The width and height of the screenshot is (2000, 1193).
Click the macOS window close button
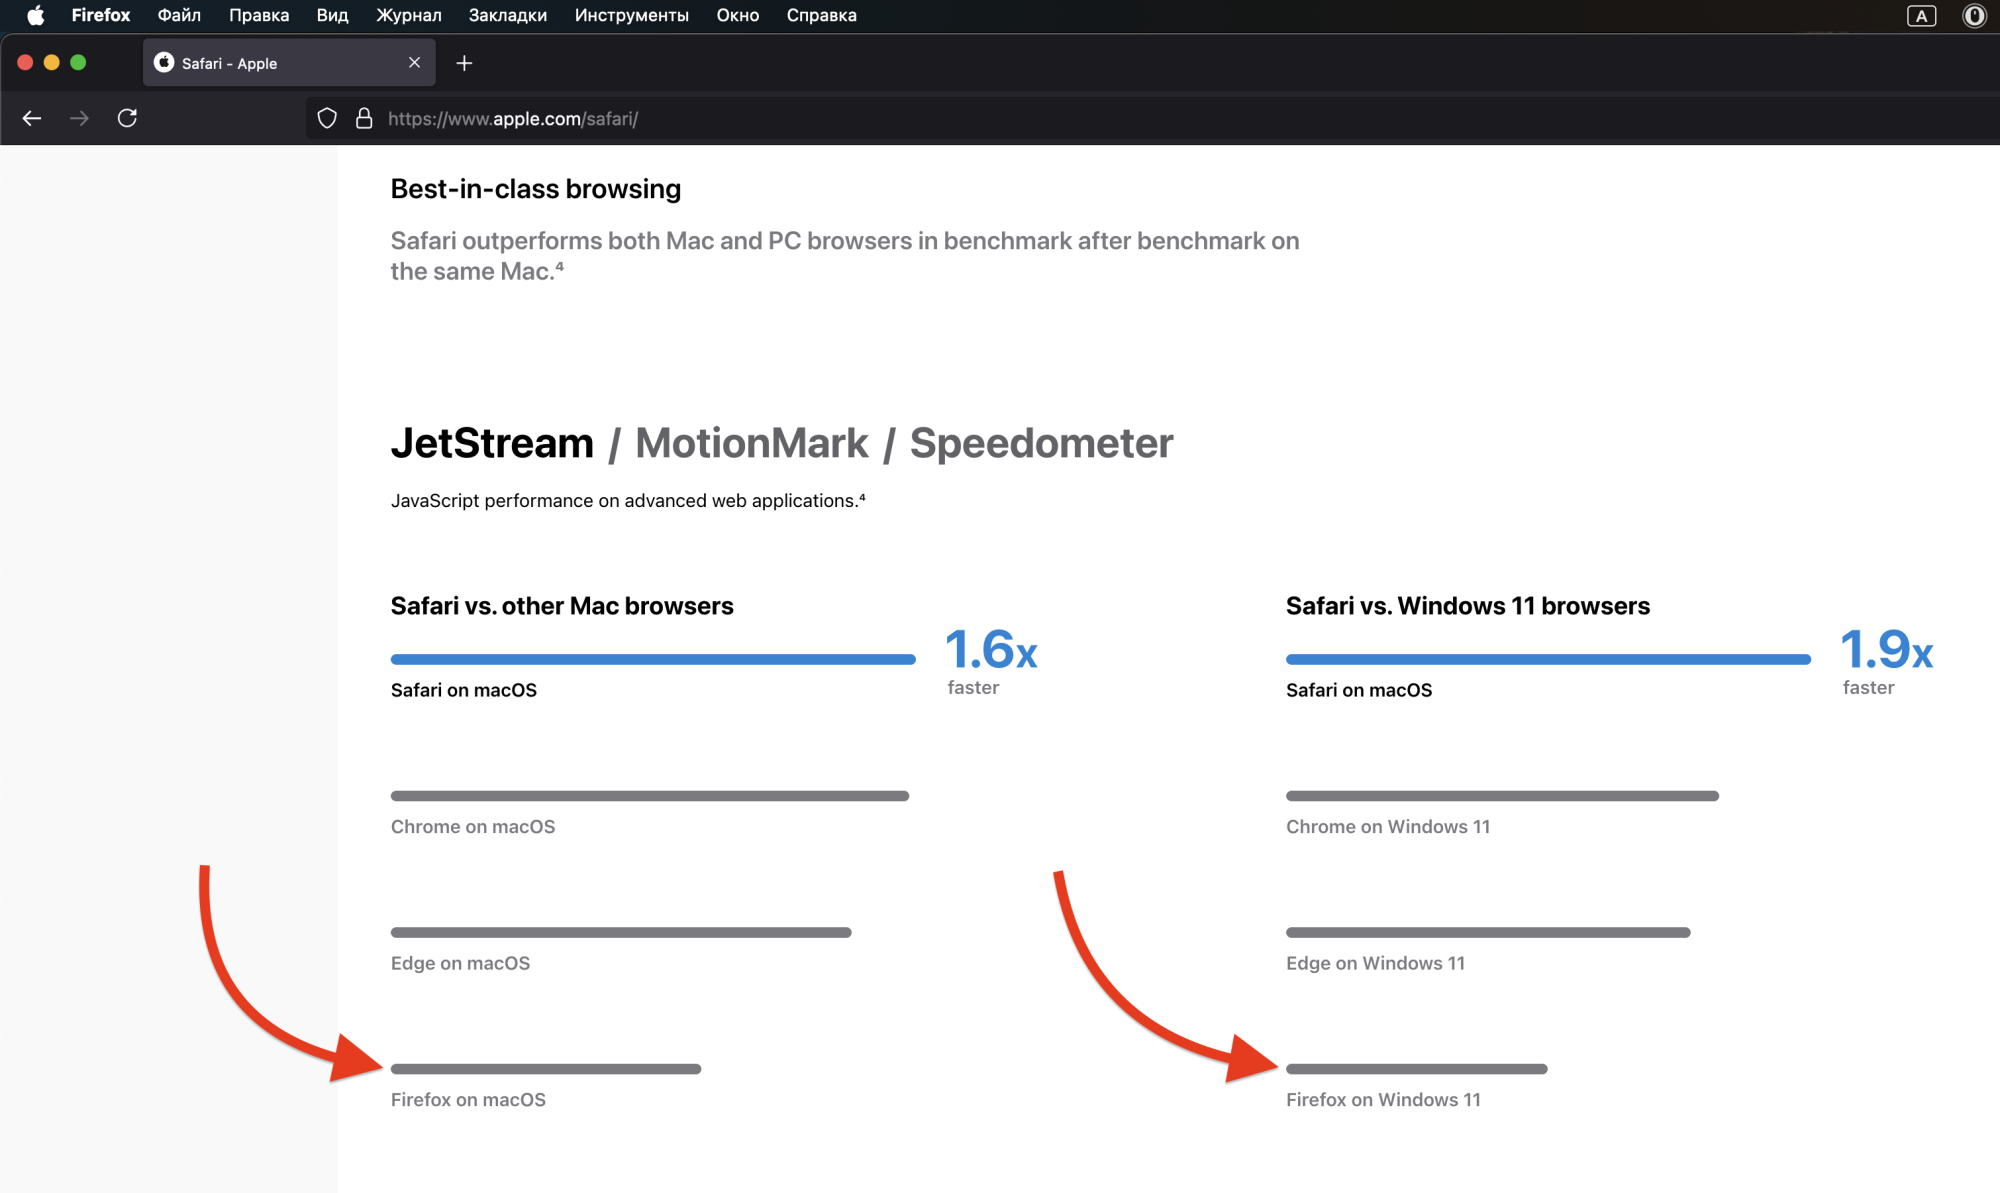pos(25,63)
